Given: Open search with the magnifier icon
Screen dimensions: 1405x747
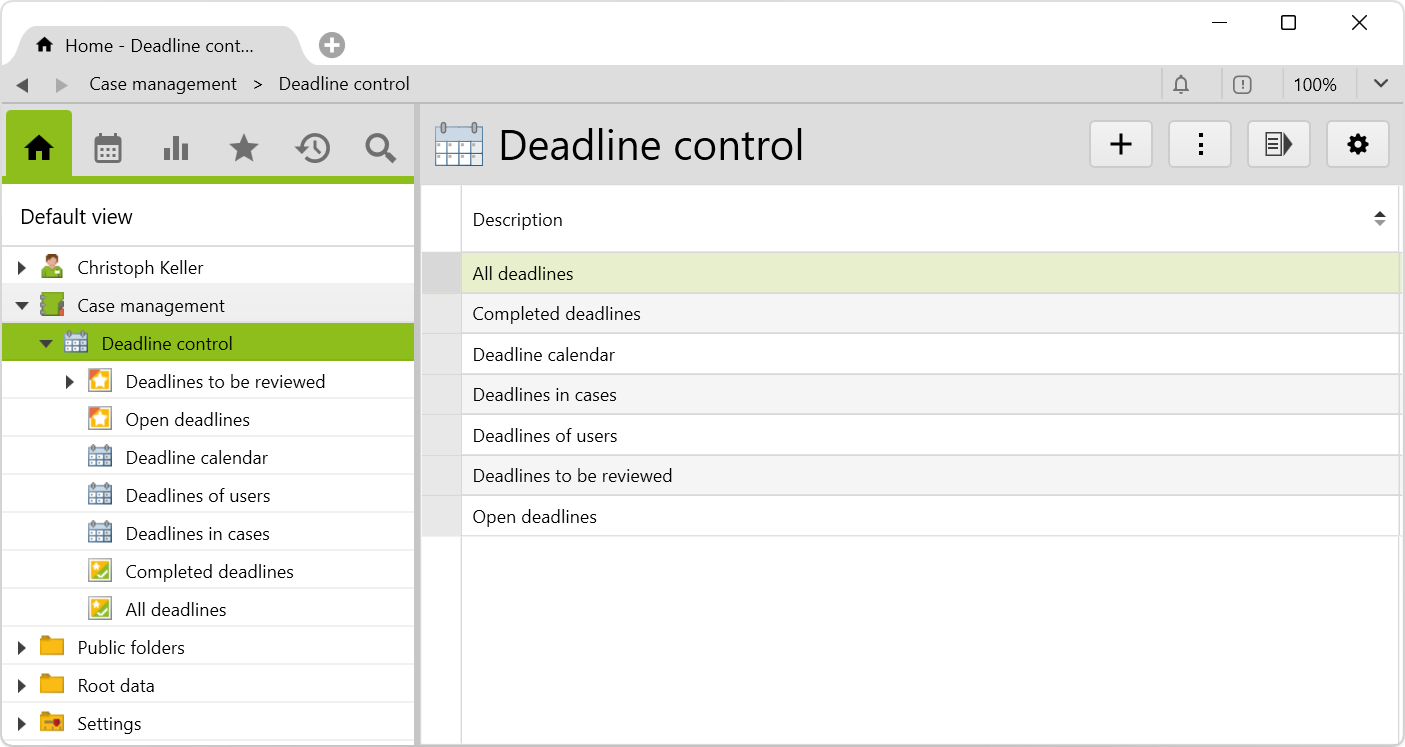Looking at the screenshot, I should pos(380,148).
